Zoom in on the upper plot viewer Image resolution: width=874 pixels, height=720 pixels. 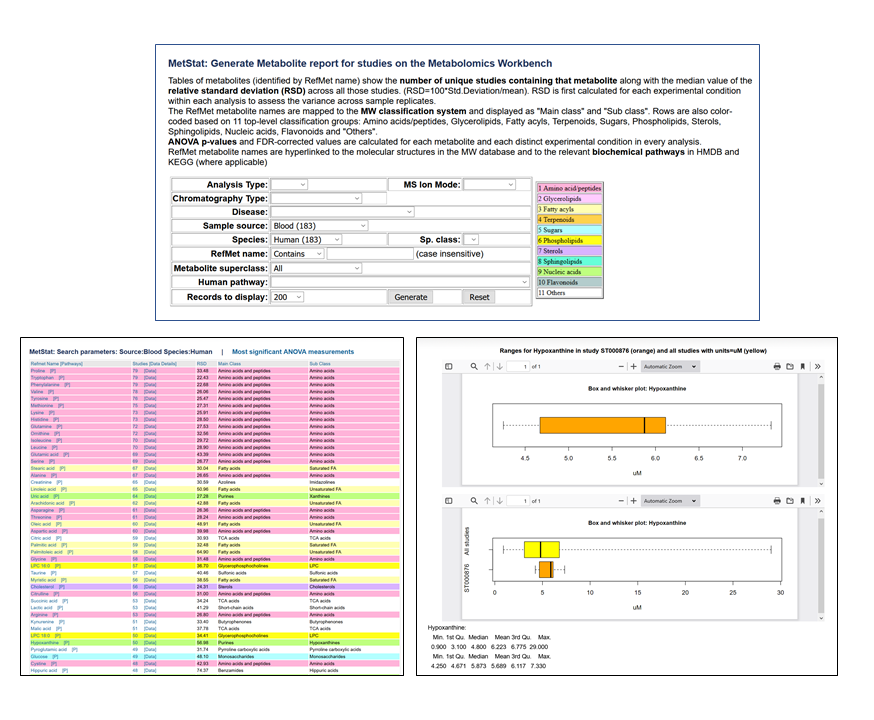pyautogui.click(x=633, y=367)
